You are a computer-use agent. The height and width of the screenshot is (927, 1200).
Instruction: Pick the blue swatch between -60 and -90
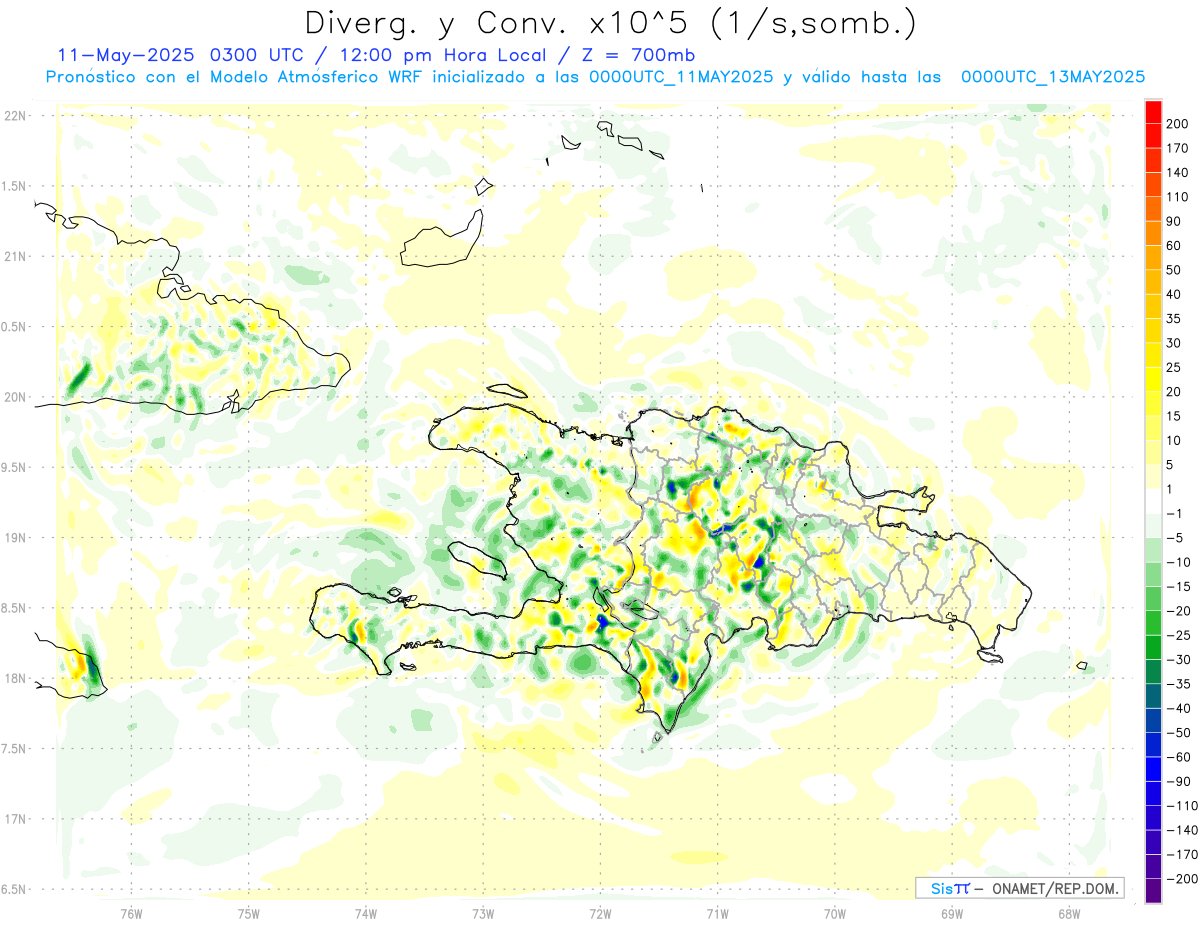(1153, 770)
